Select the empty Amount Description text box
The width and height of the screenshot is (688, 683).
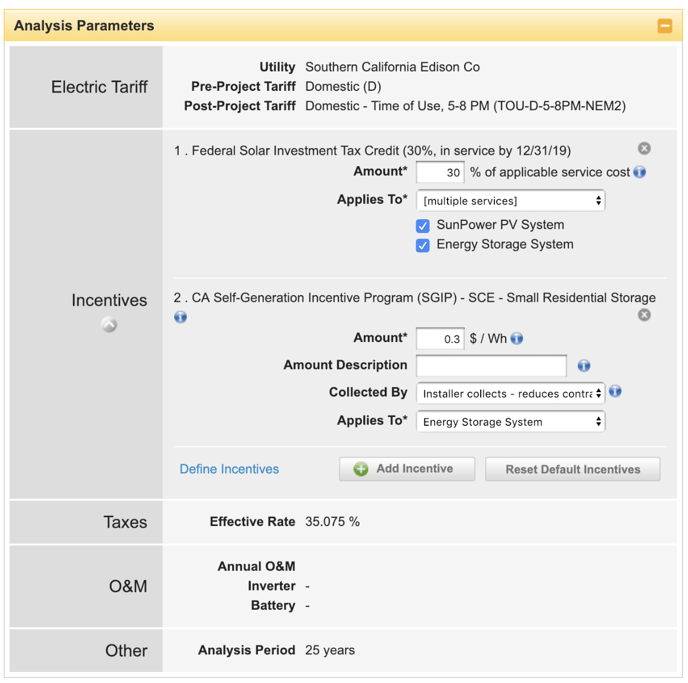click(x=491, y=366)
